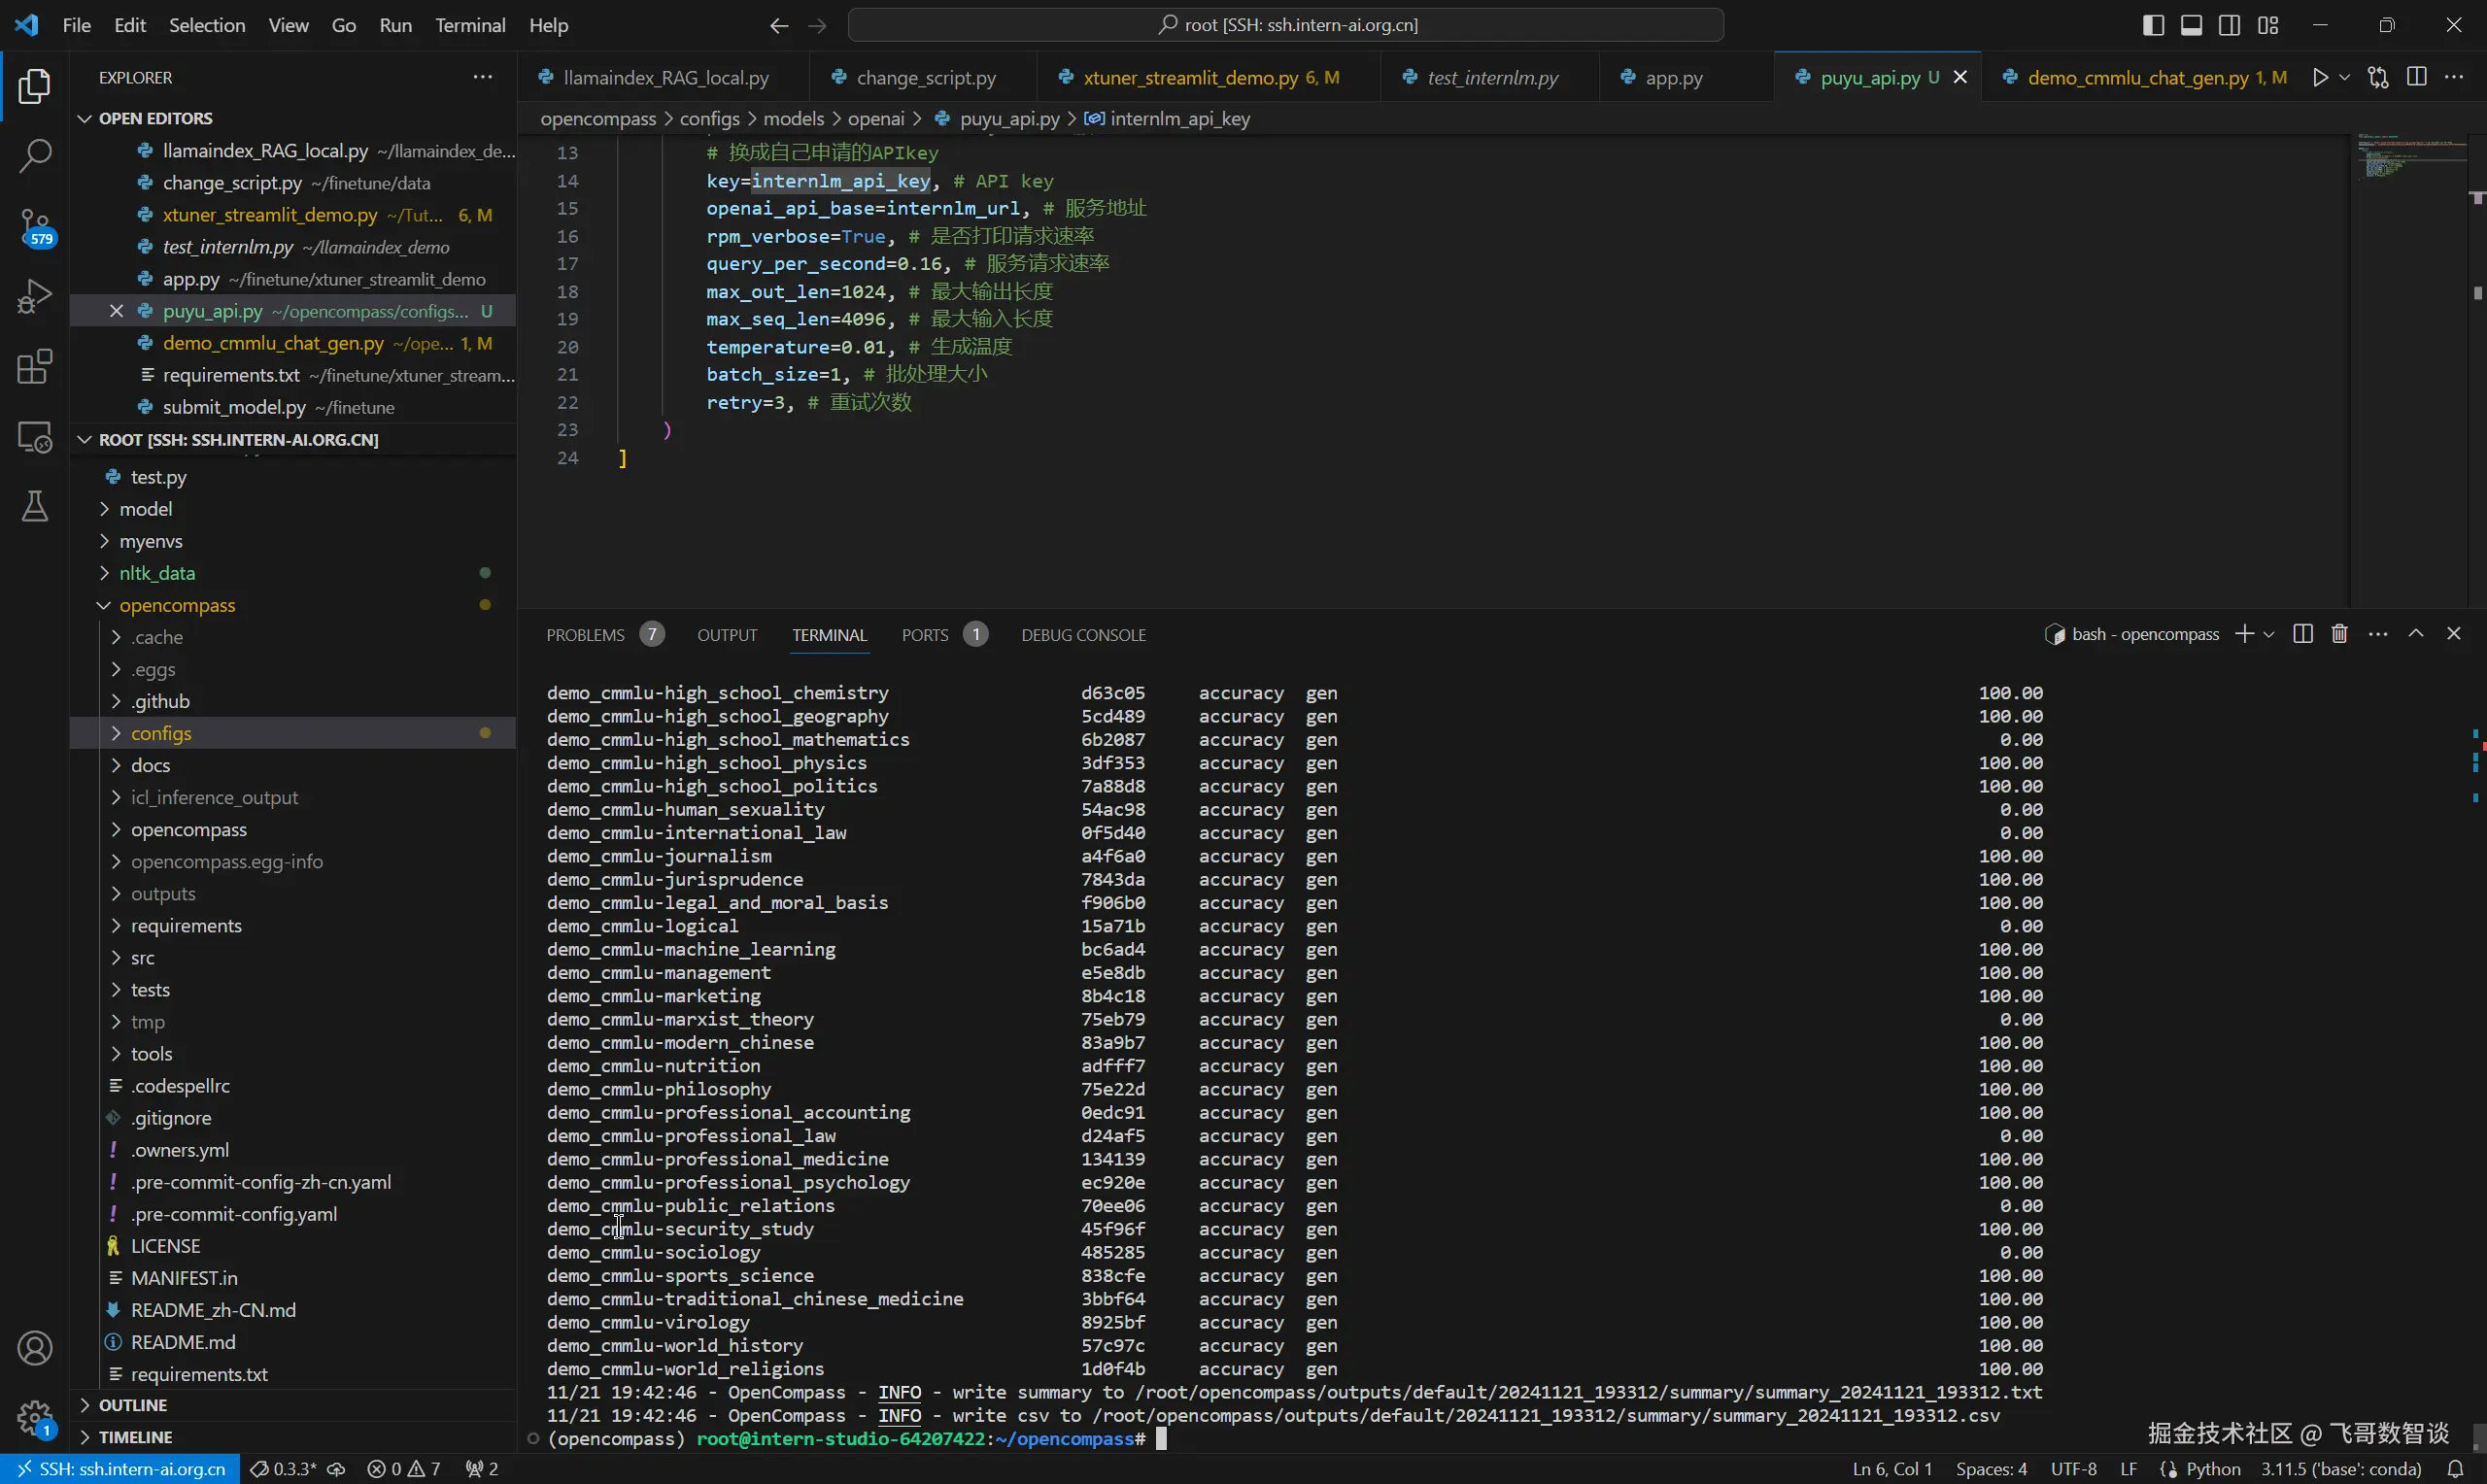Expand the OUTLINE section
Image resolution: width=2487 pixels, height=1484 pixels.
(132, 1405)
